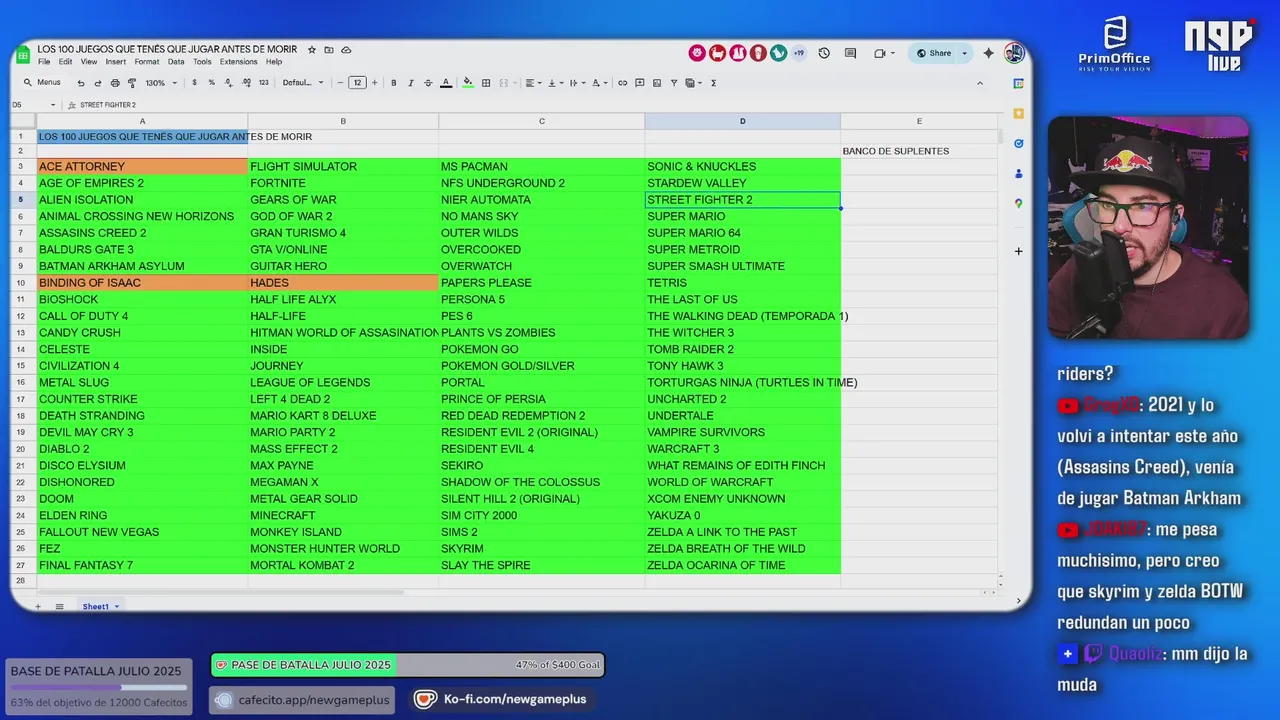This screenshot has width=1280, height=720.
Task: Open the vertical align dropdown
Action: [x=554, y=83]
